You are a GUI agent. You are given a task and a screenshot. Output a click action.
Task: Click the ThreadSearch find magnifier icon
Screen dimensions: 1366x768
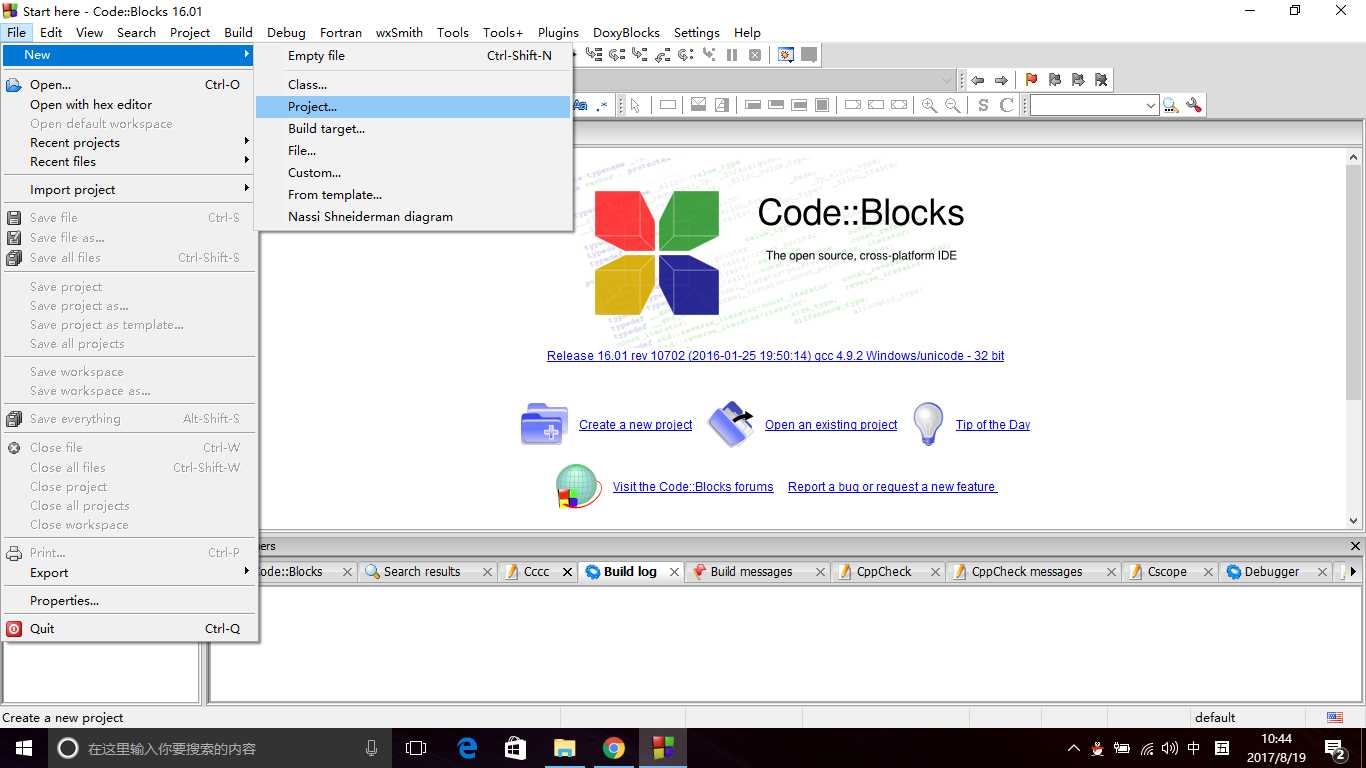1171,105
